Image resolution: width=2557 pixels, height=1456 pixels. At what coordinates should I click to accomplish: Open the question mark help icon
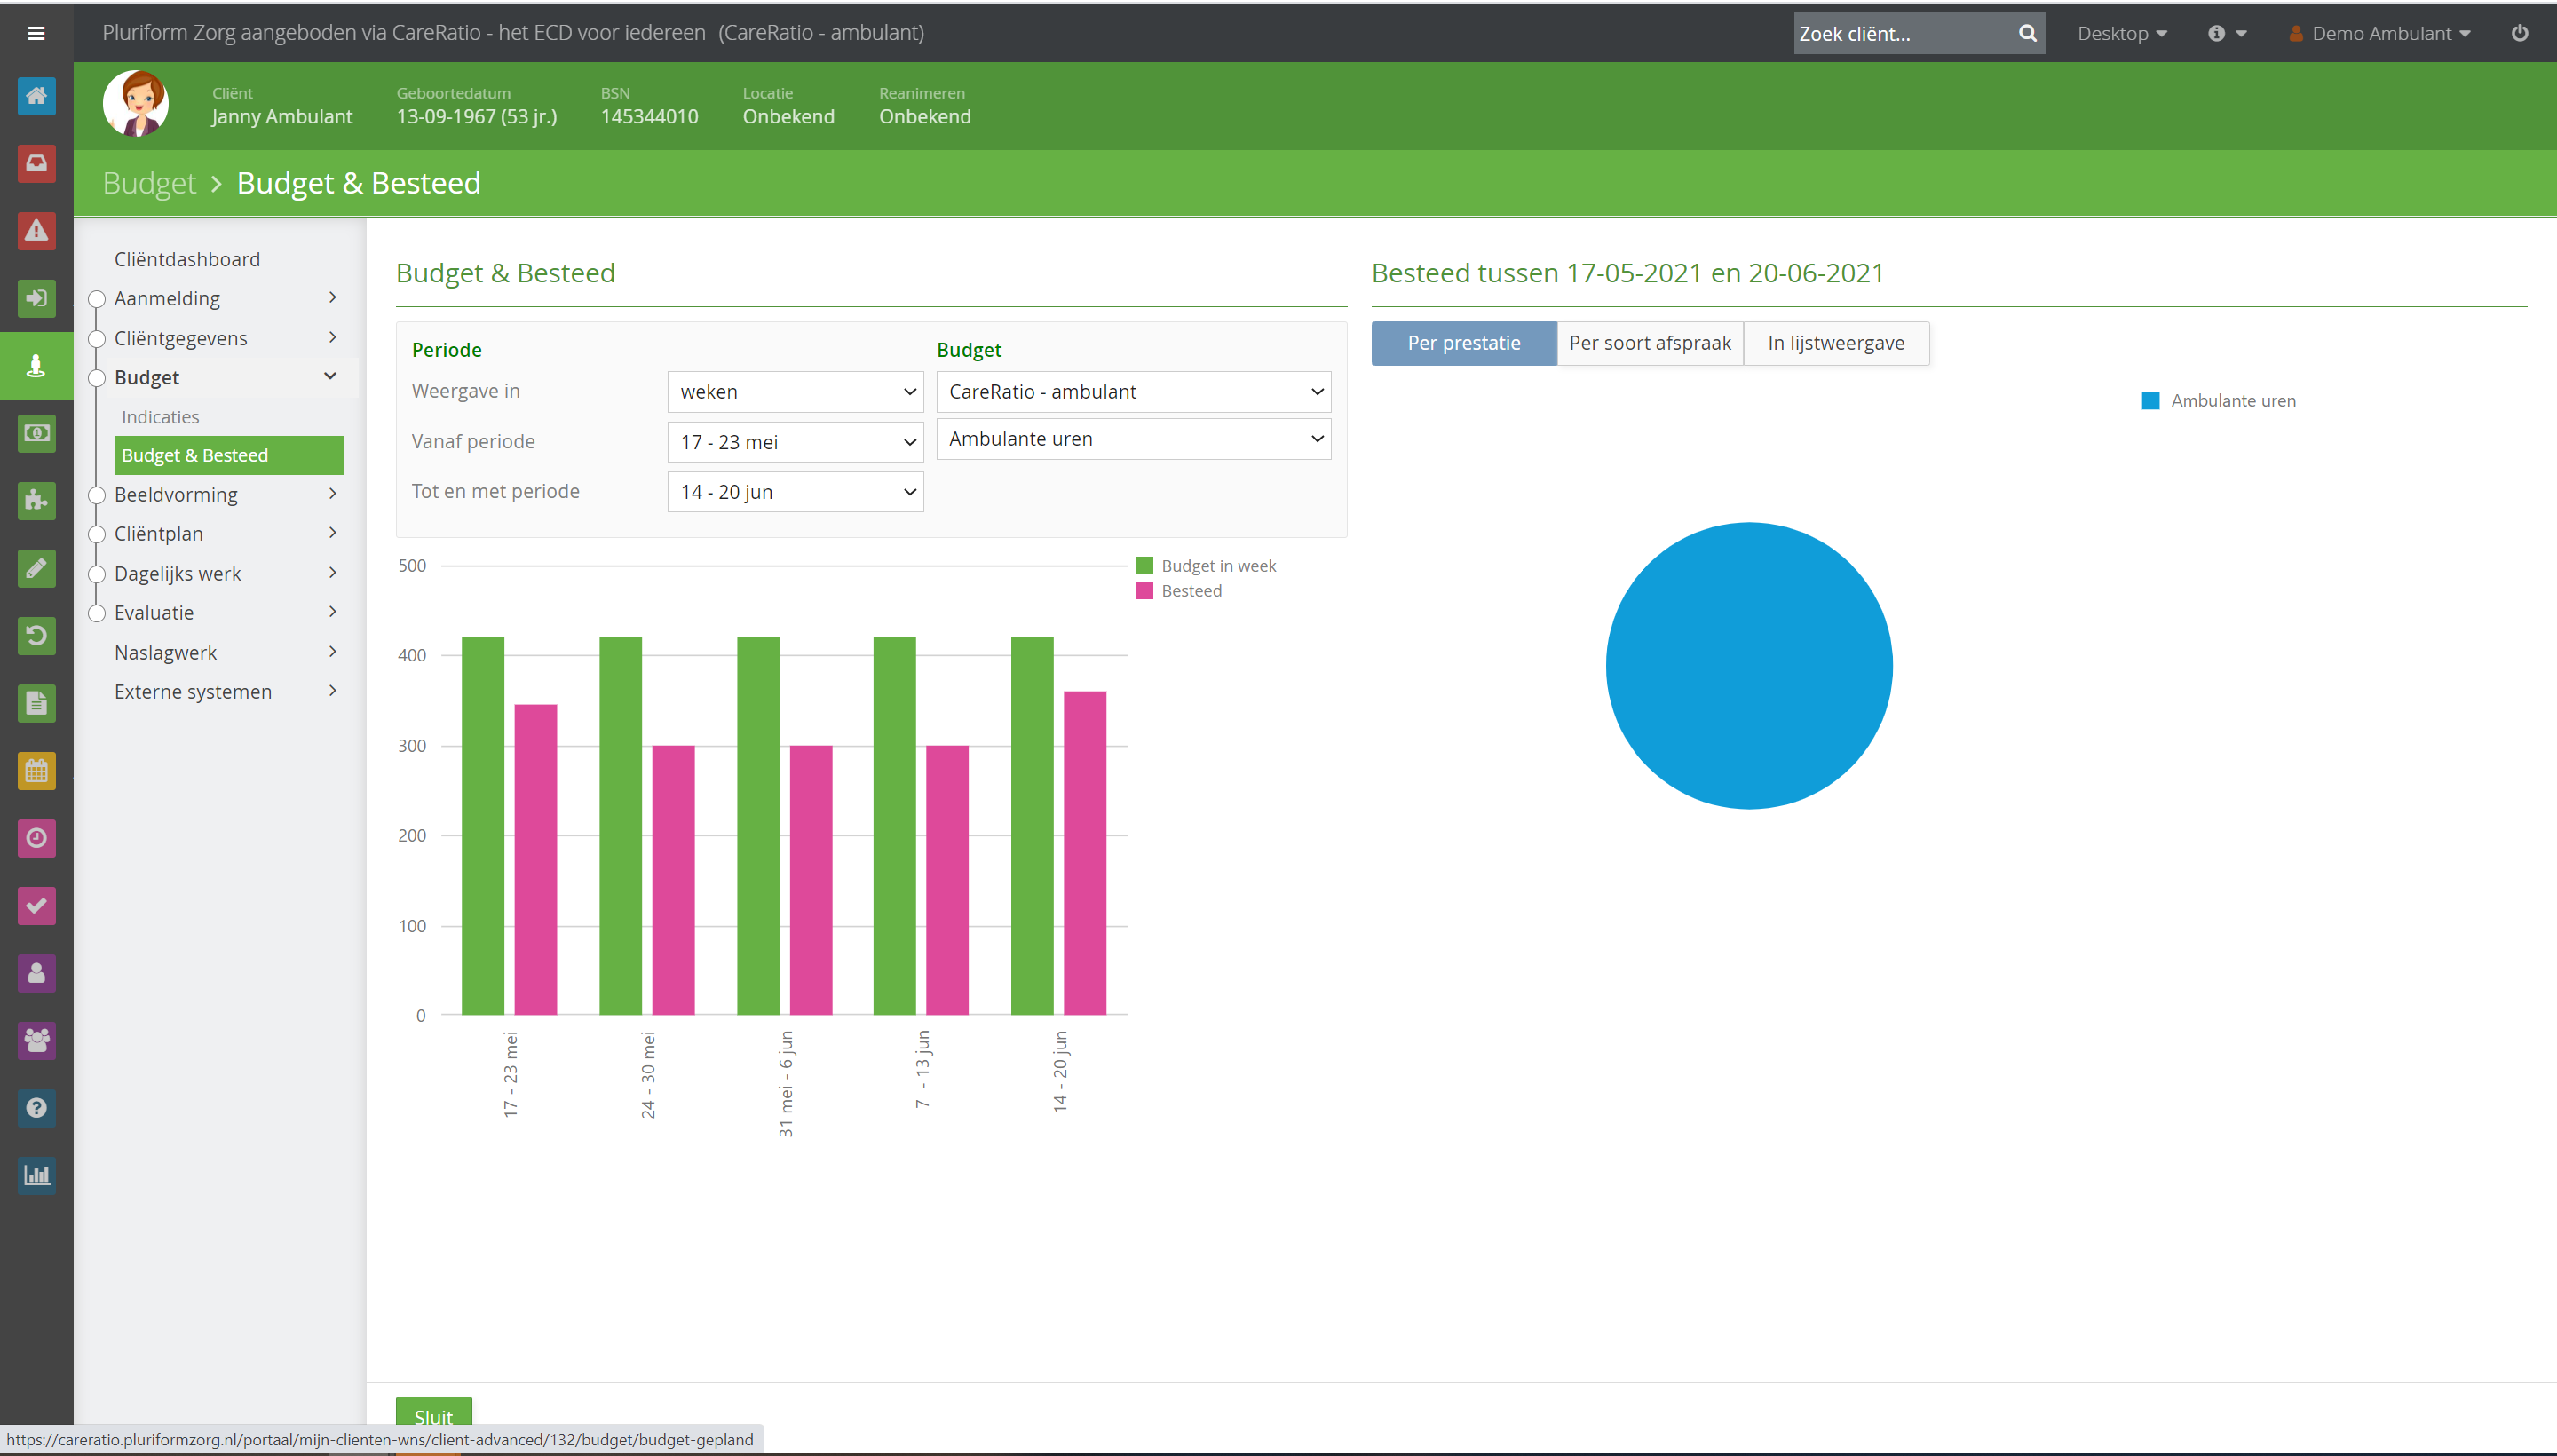tap(36, 1108)
